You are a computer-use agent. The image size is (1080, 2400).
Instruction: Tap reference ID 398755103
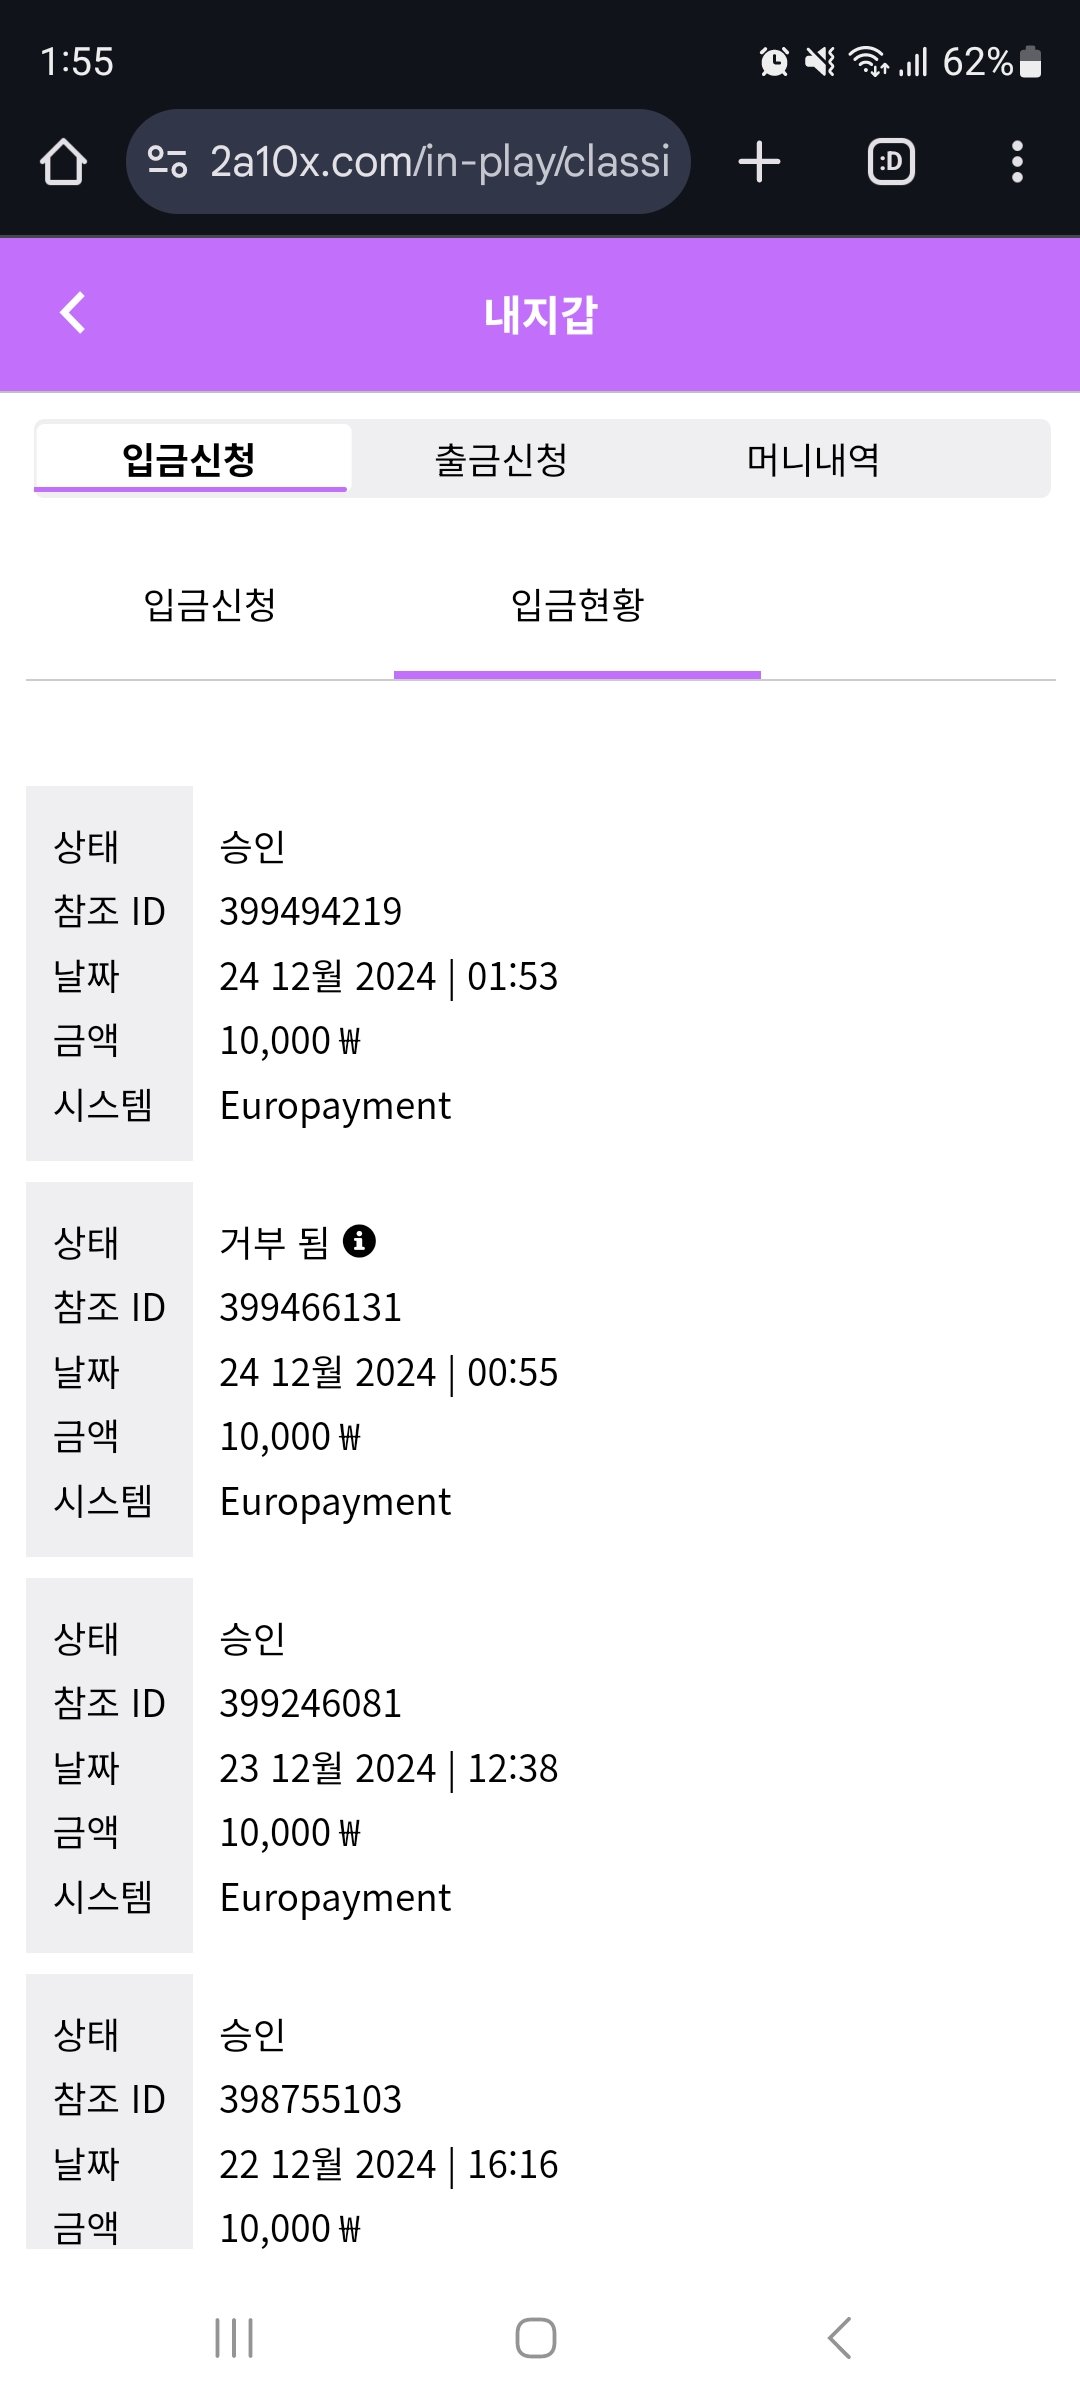[x=310, y=2099]
